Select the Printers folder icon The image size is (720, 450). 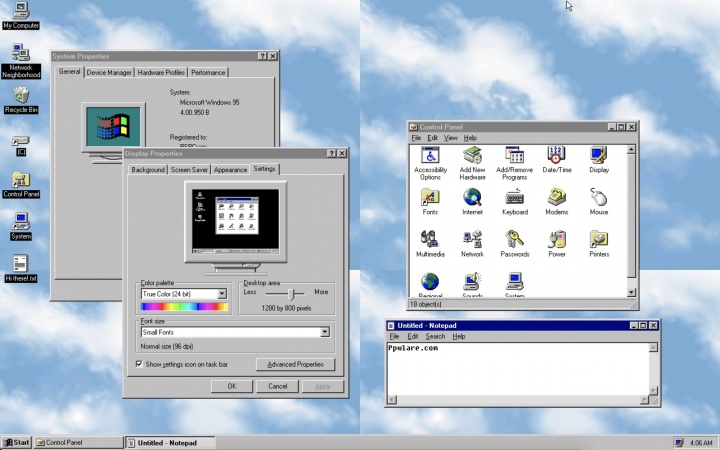point(598,240)
